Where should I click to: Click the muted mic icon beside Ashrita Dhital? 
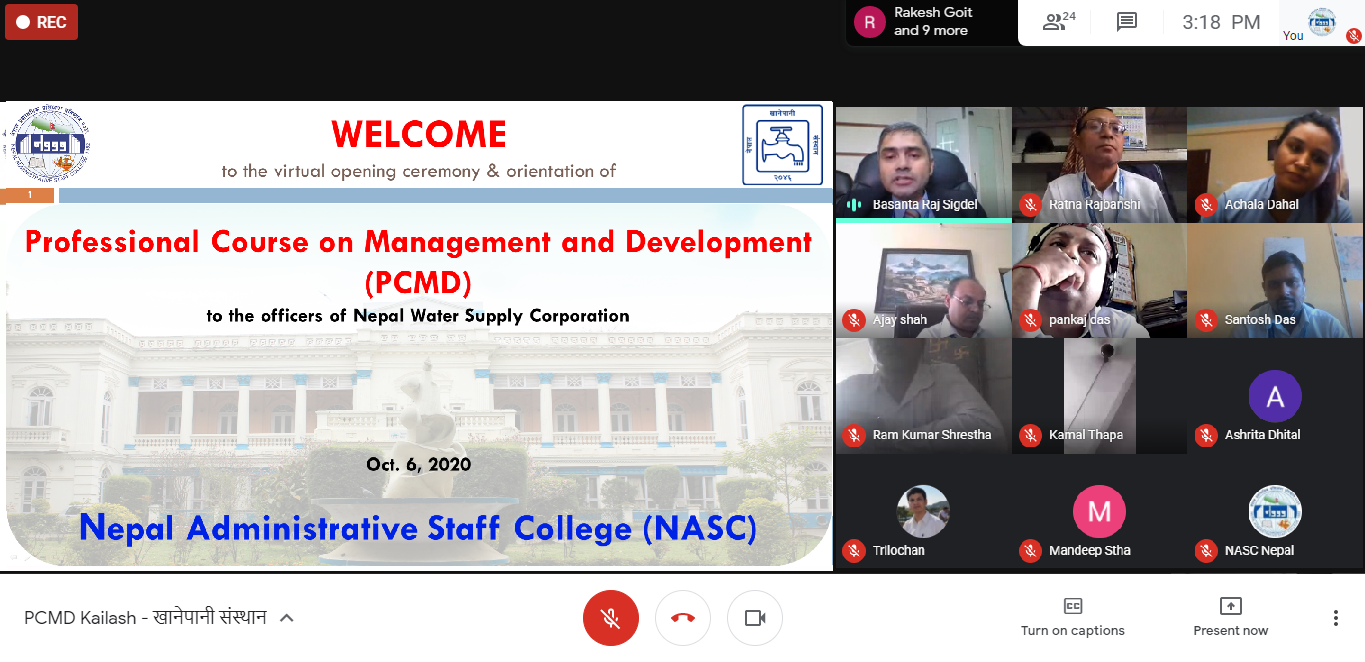click(1206, 435)
